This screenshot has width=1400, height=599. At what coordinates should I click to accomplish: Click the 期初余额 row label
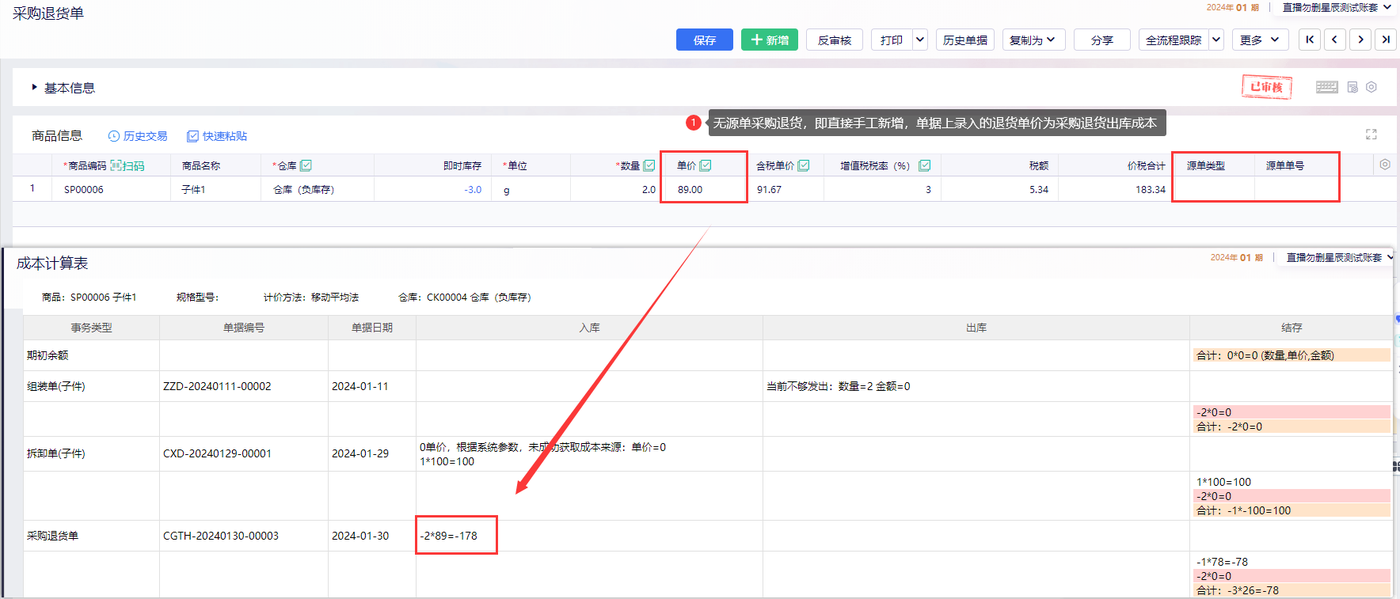[47, 355]
